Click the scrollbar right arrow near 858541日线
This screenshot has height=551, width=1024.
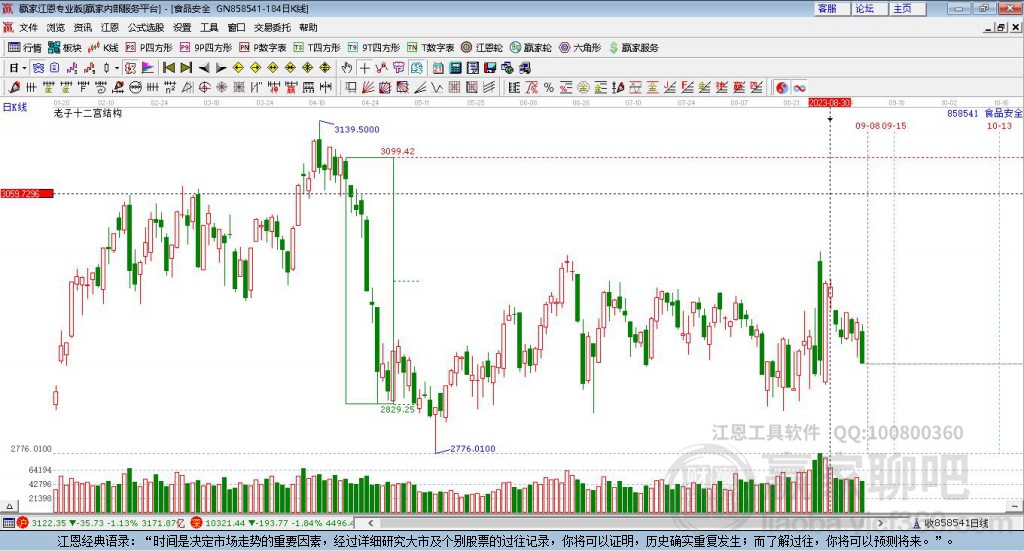[880, 523]
